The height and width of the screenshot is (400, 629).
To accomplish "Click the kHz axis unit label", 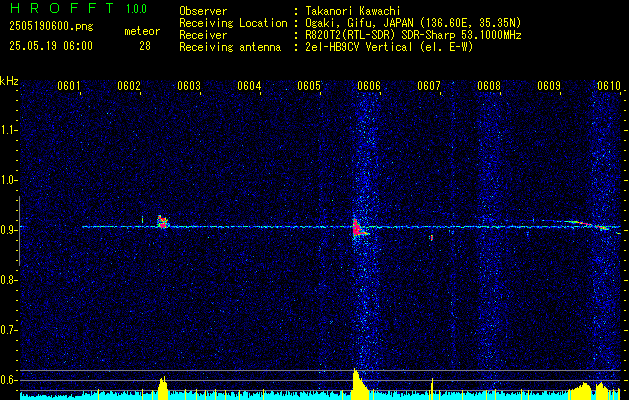I will (9, 81).
